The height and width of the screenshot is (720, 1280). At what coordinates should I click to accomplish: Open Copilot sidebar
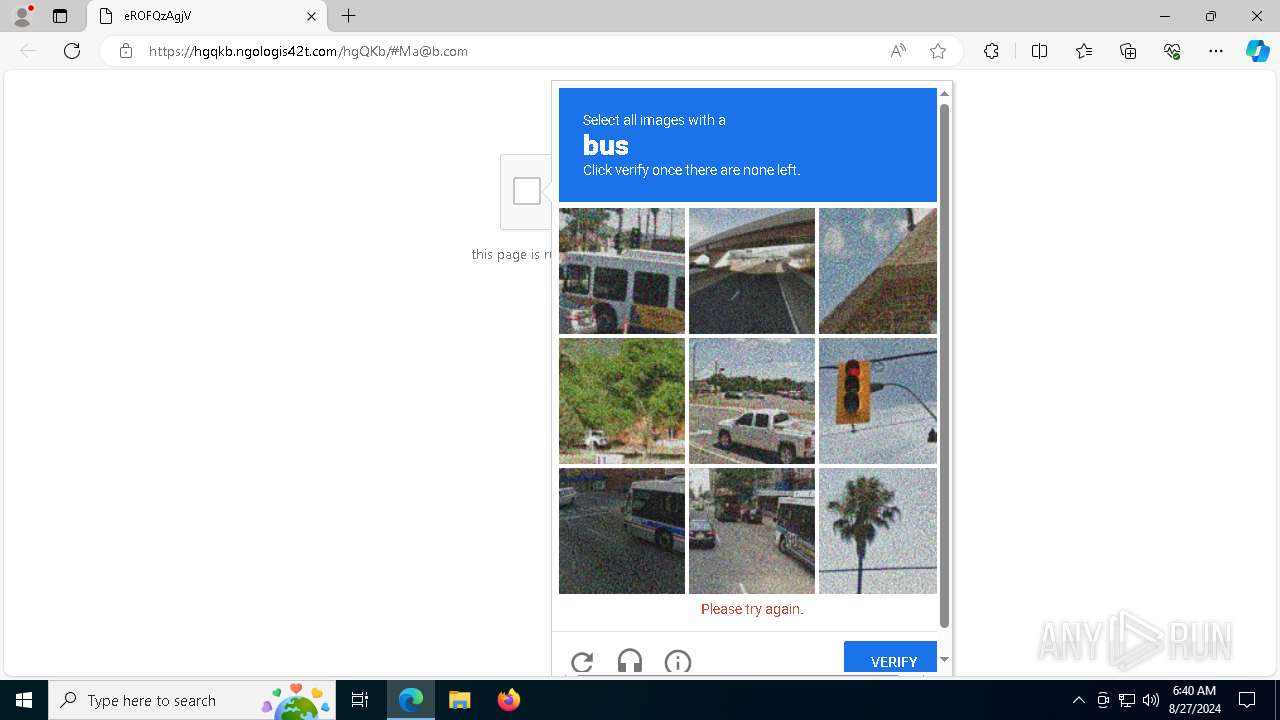pos(1257,51)
